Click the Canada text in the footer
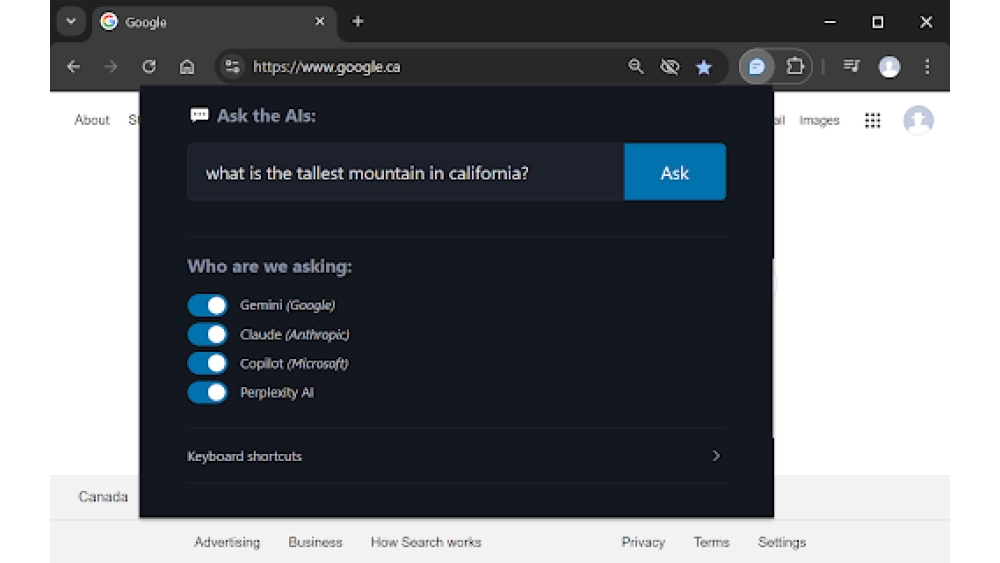Screen dimensions: 1000x563 103,496
